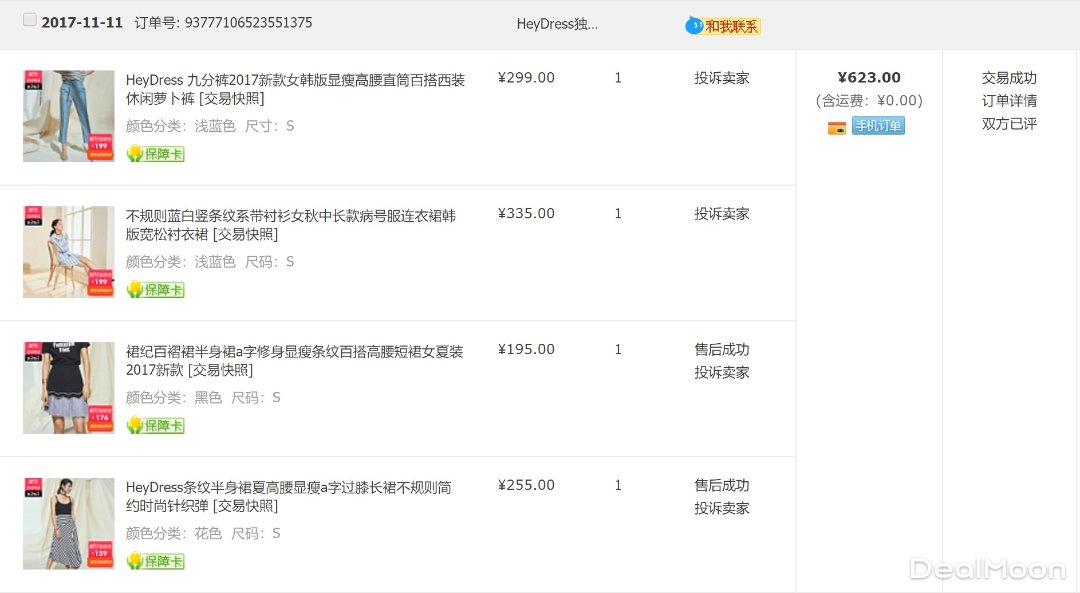Click 售后成功 for the ¥255.00 long skirt
Screen dimensions: 1080x593
(x=722, y=485)
